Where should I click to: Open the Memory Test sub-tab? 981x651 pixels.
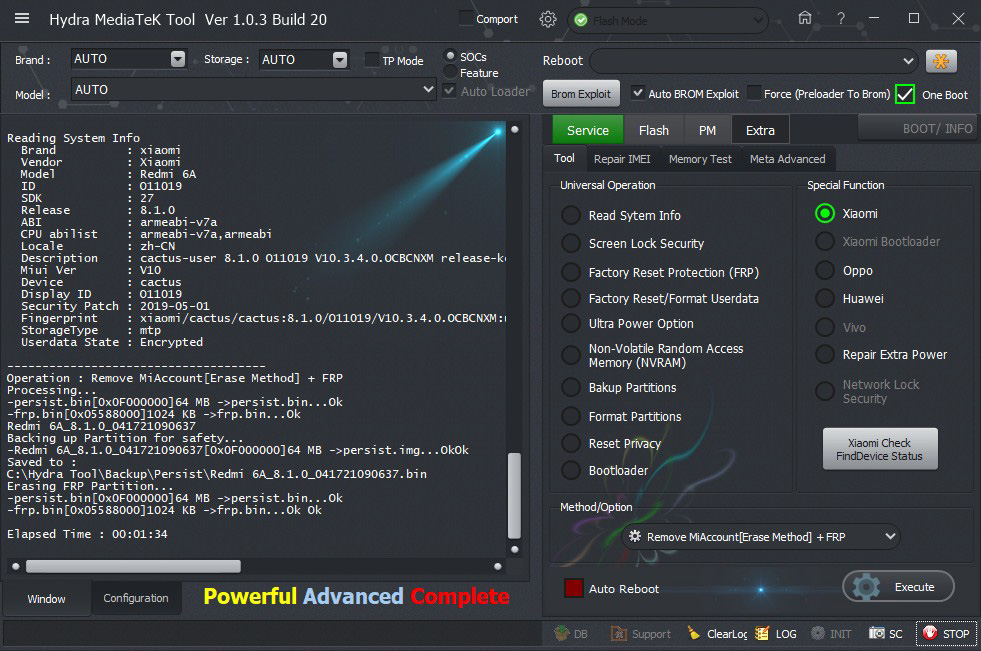[x=700, y=159]
